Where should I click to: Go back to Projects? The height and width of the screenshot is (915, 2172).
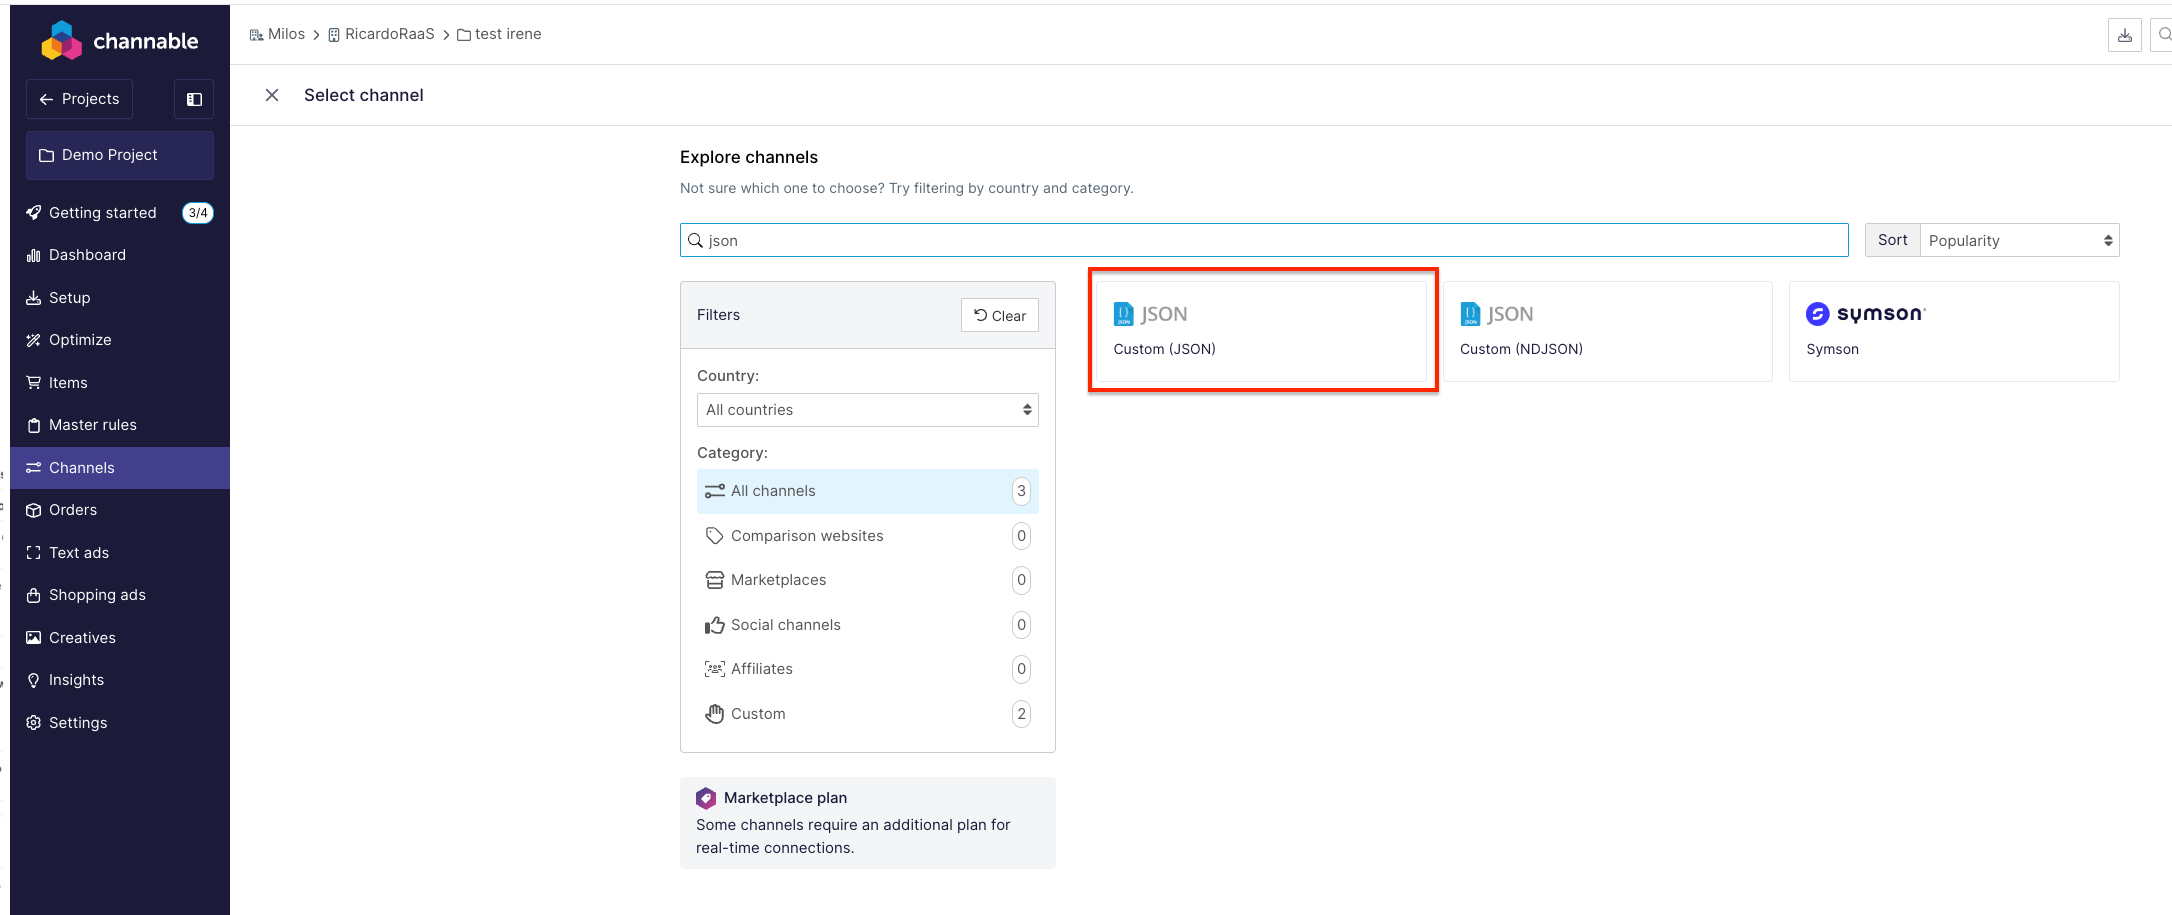click(x=79, y=99)
